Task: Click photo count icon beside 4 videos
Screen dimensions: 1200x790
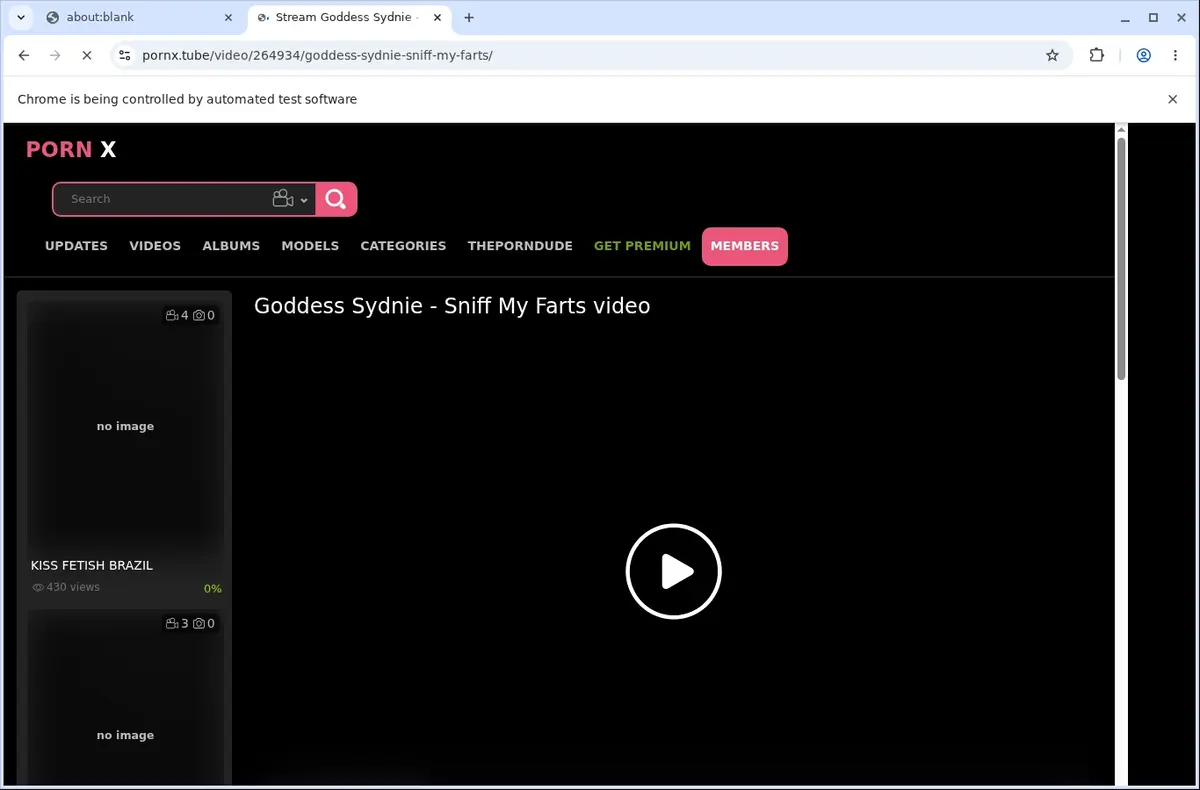Action: click(199, 315)
